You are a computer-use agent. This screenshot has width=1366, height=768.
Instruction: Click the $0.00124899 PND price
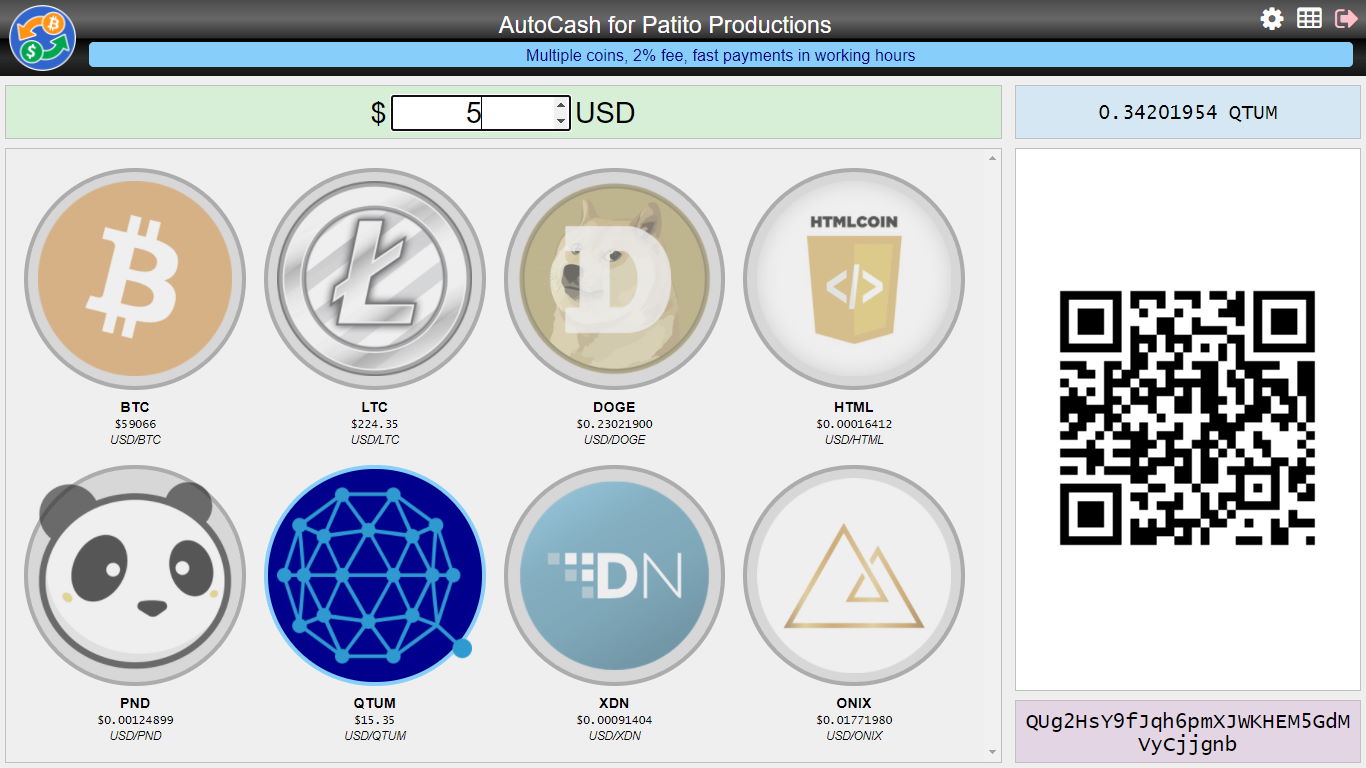(x=135, y=720)
